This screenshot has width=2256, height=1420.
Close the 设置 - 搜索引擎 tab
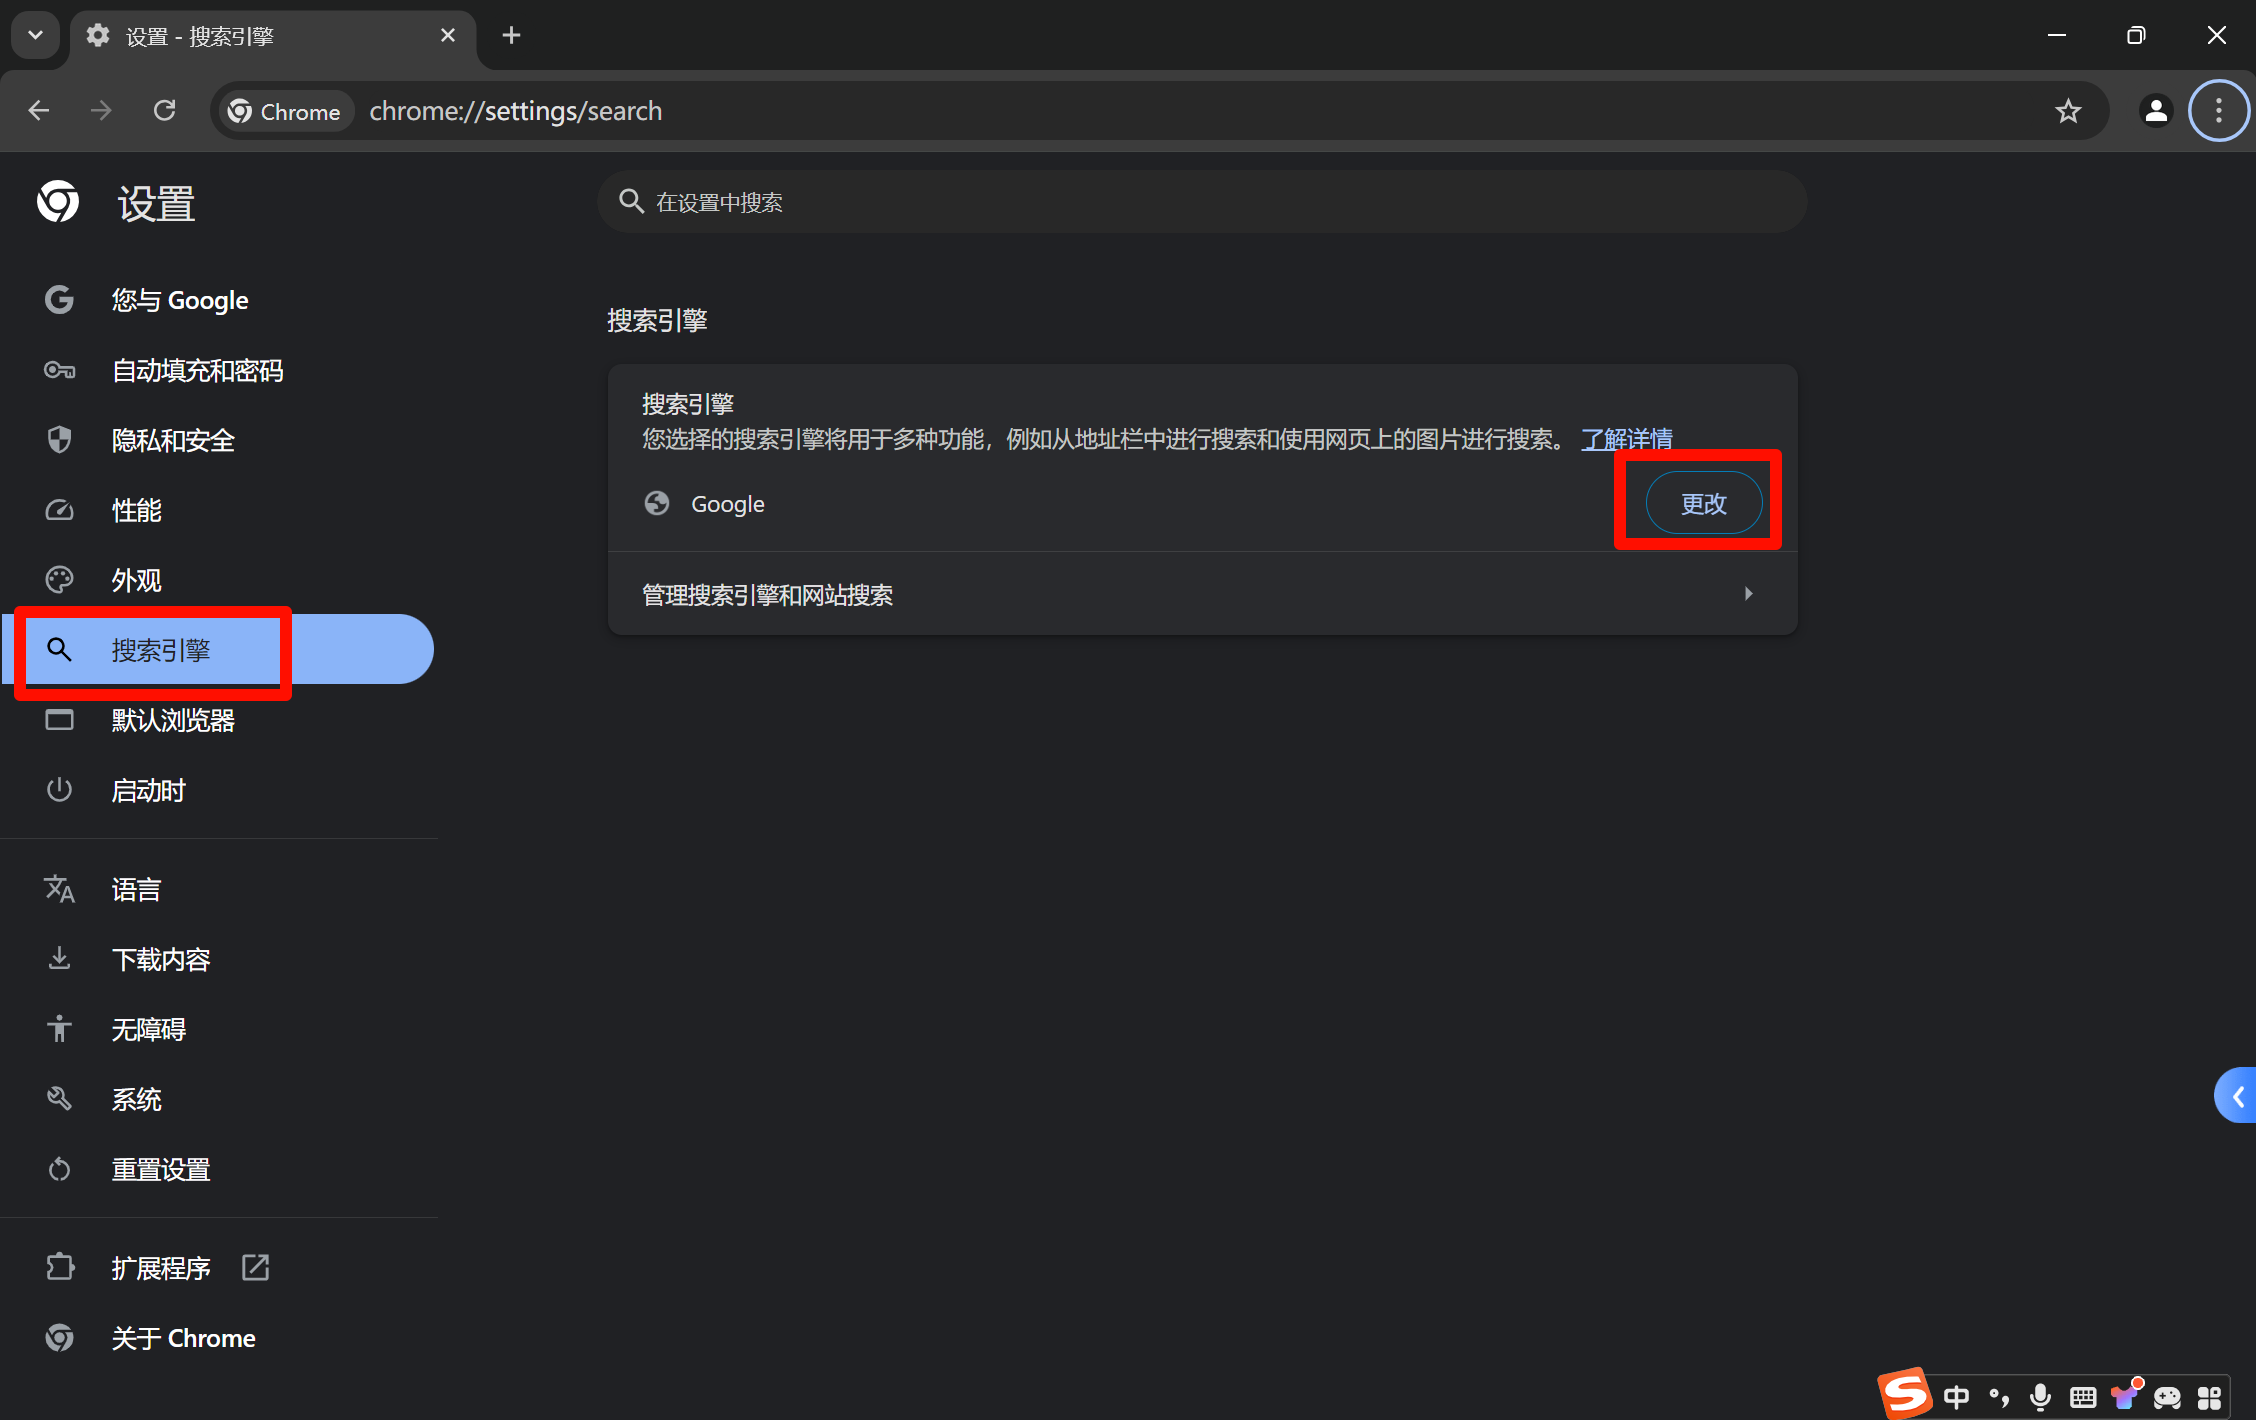click(448, 36)
